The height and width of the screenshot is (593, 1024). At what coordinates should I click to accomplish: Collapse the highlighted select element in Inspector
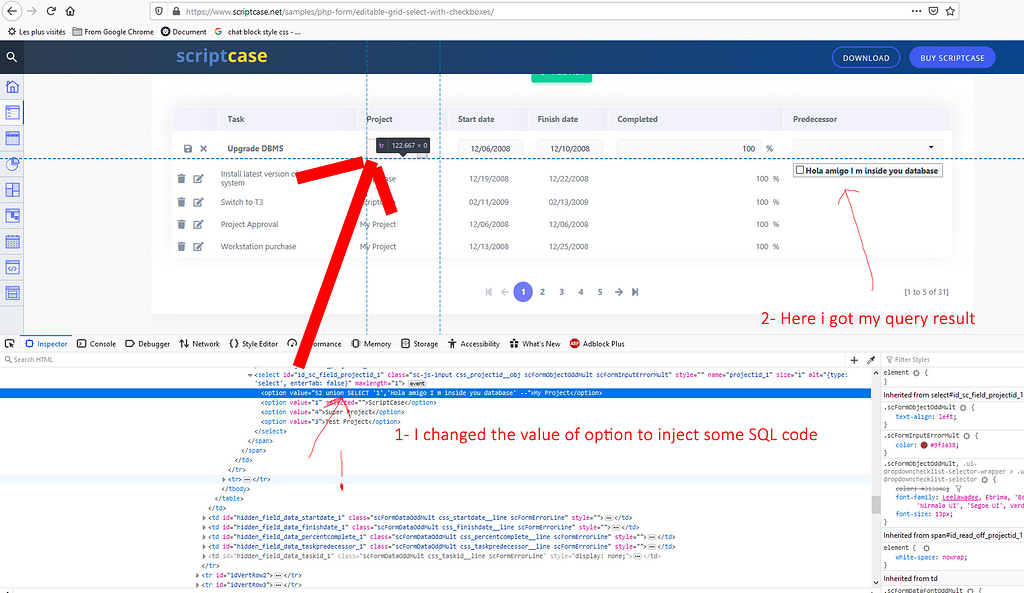(250, 375)
